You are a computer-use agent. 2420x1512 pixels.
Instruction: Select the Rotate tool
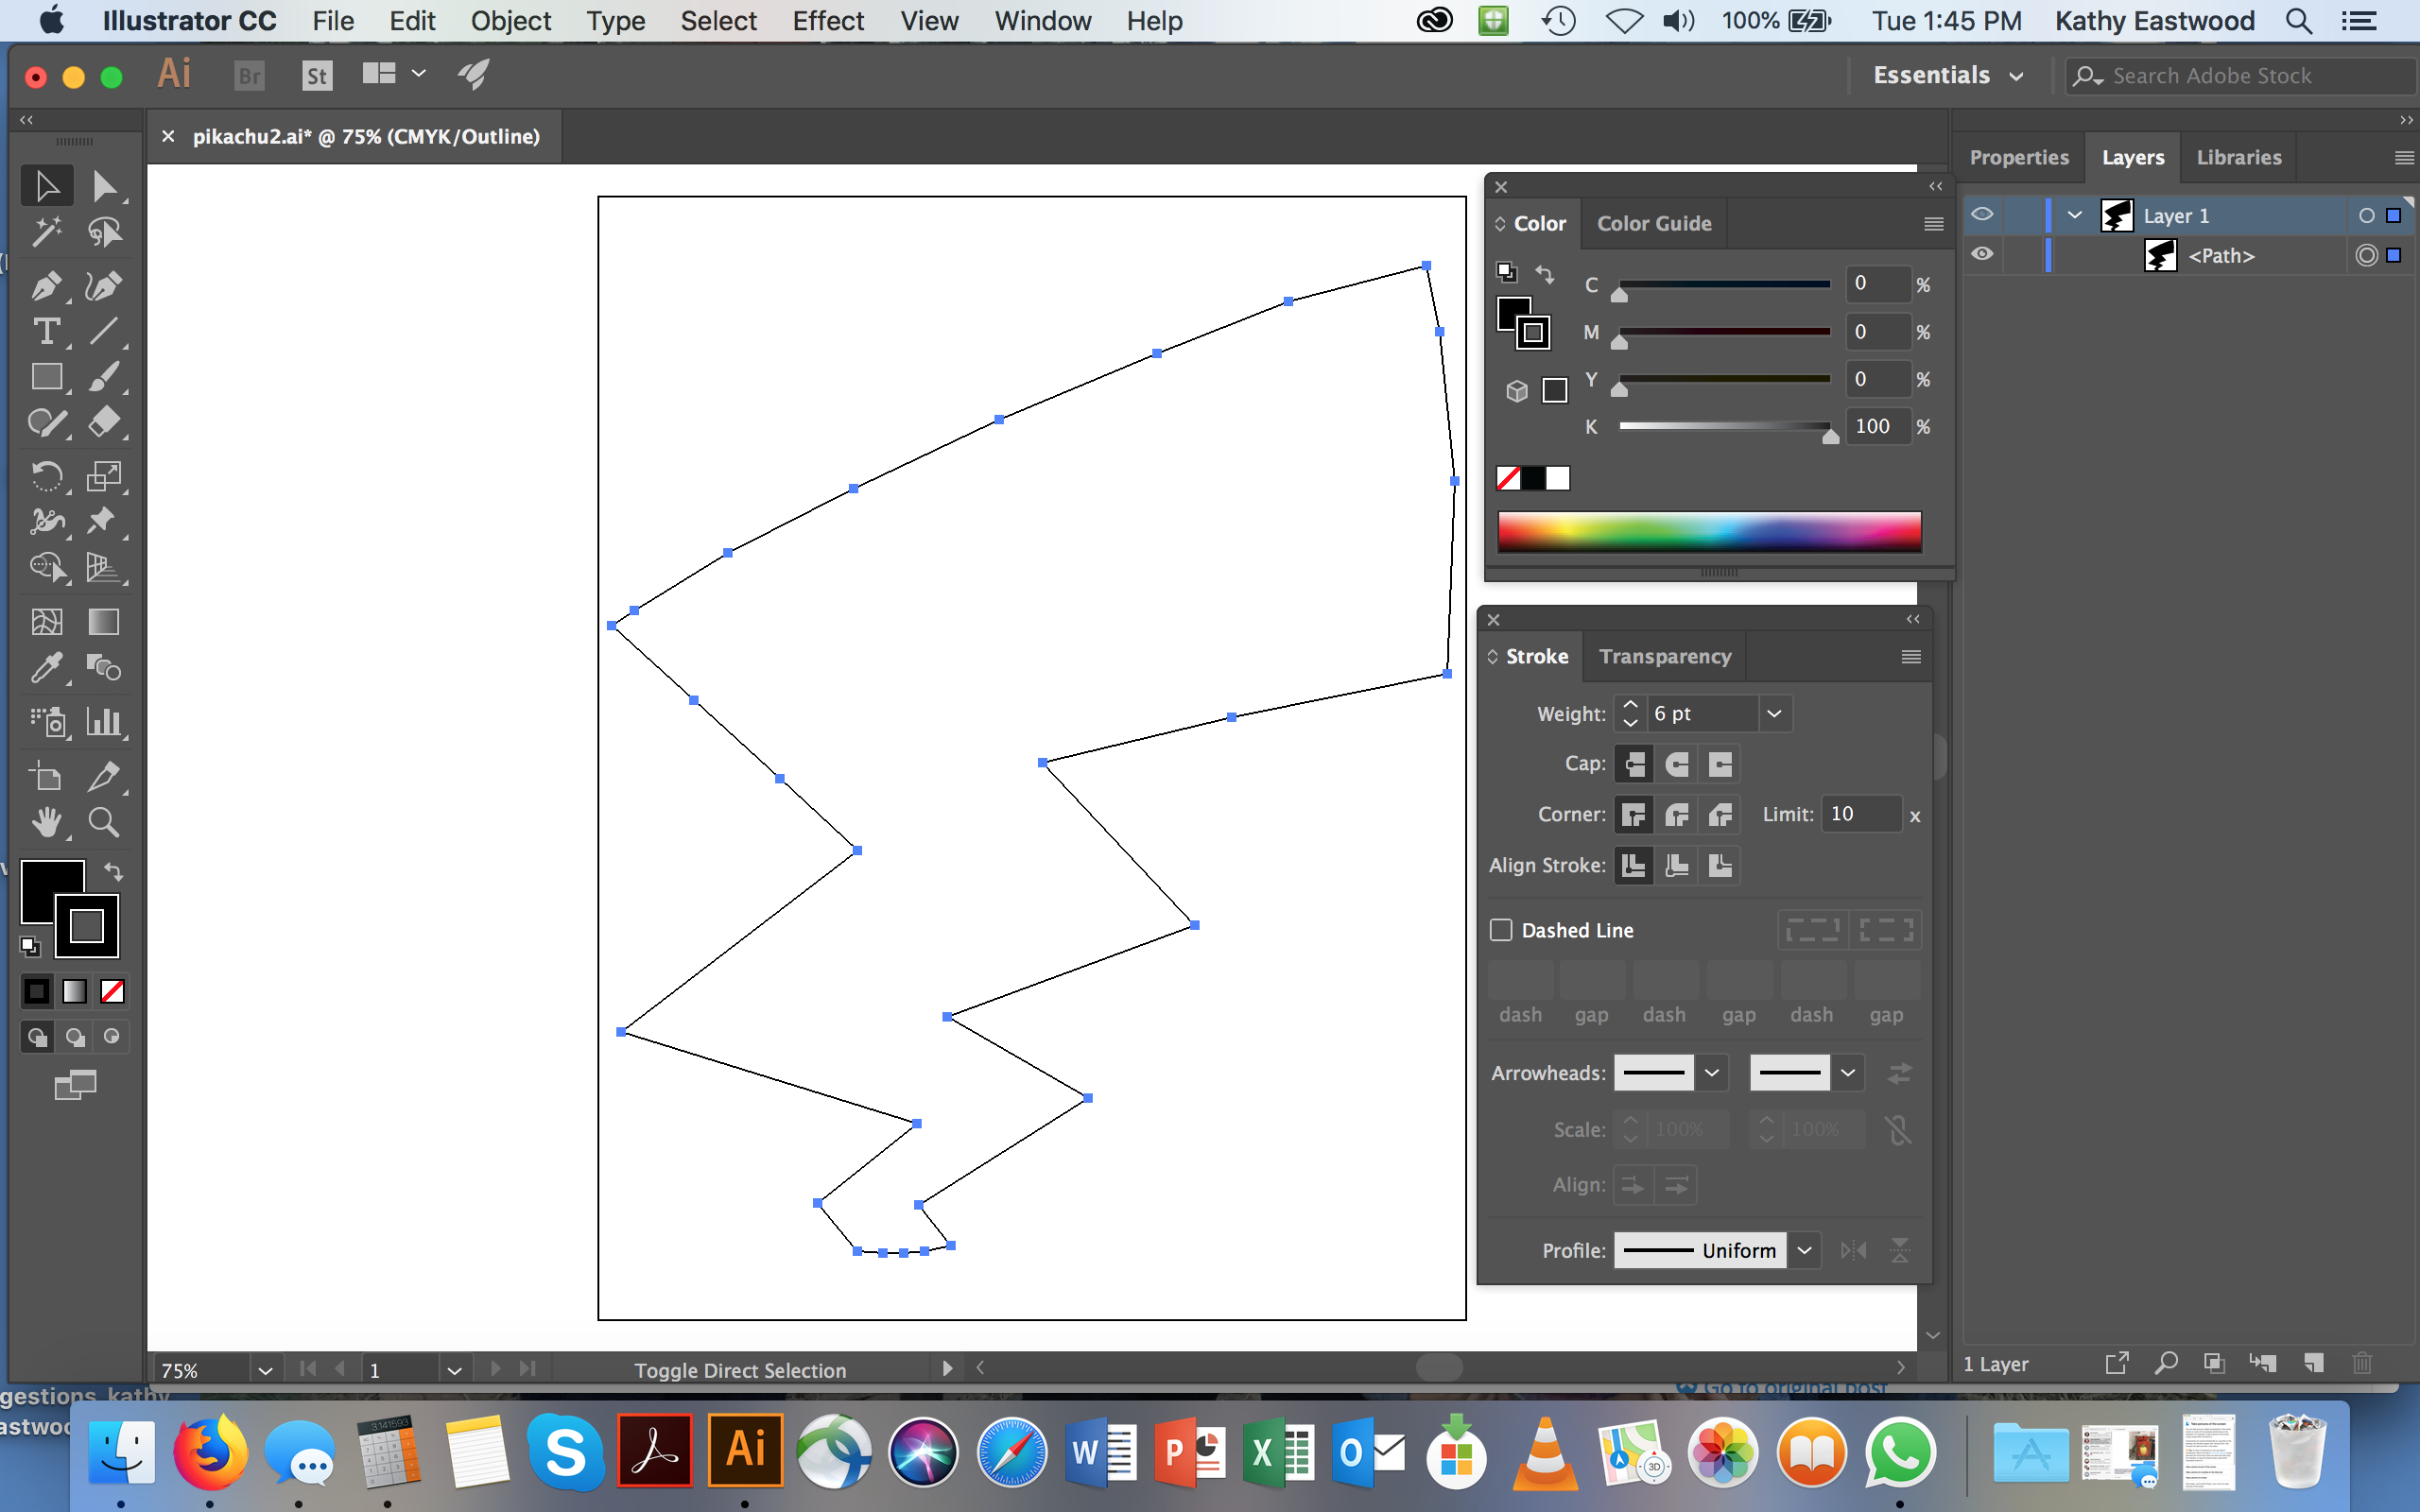[46, 476]
